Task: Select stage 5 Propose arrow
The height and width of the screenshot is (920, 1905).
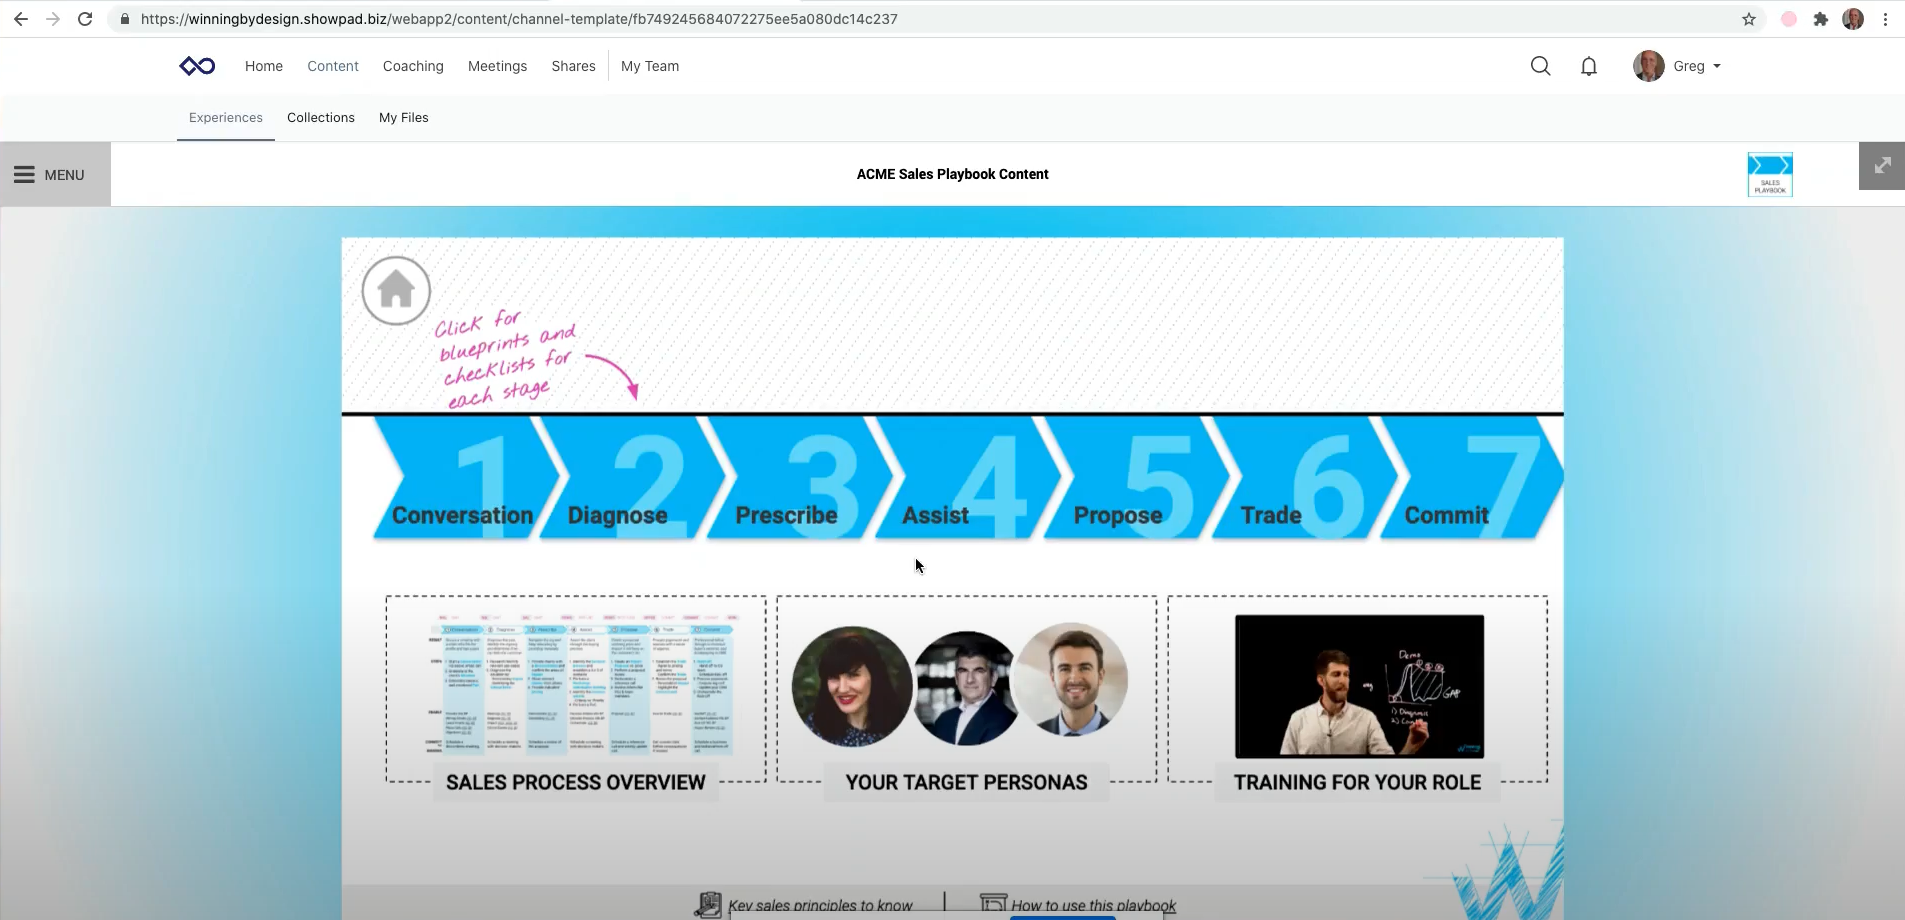Action: click(x=1125, y=480)
